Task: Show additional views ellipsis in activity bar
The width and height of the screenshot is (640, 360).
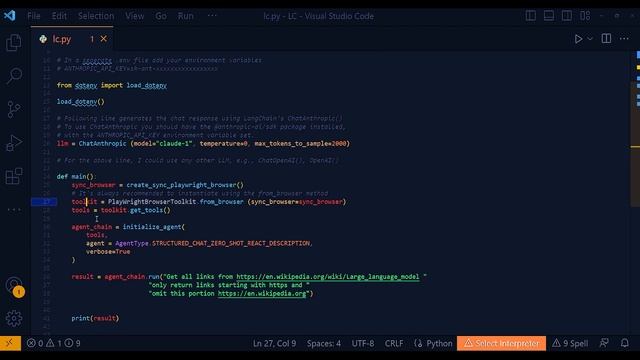Action: tap(14, 209)
